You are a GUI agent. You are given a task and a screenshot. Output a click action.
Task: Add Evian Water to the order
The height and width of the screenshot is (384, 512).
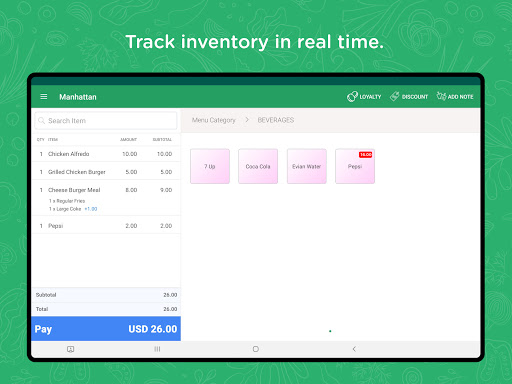[x=307, y=166]
